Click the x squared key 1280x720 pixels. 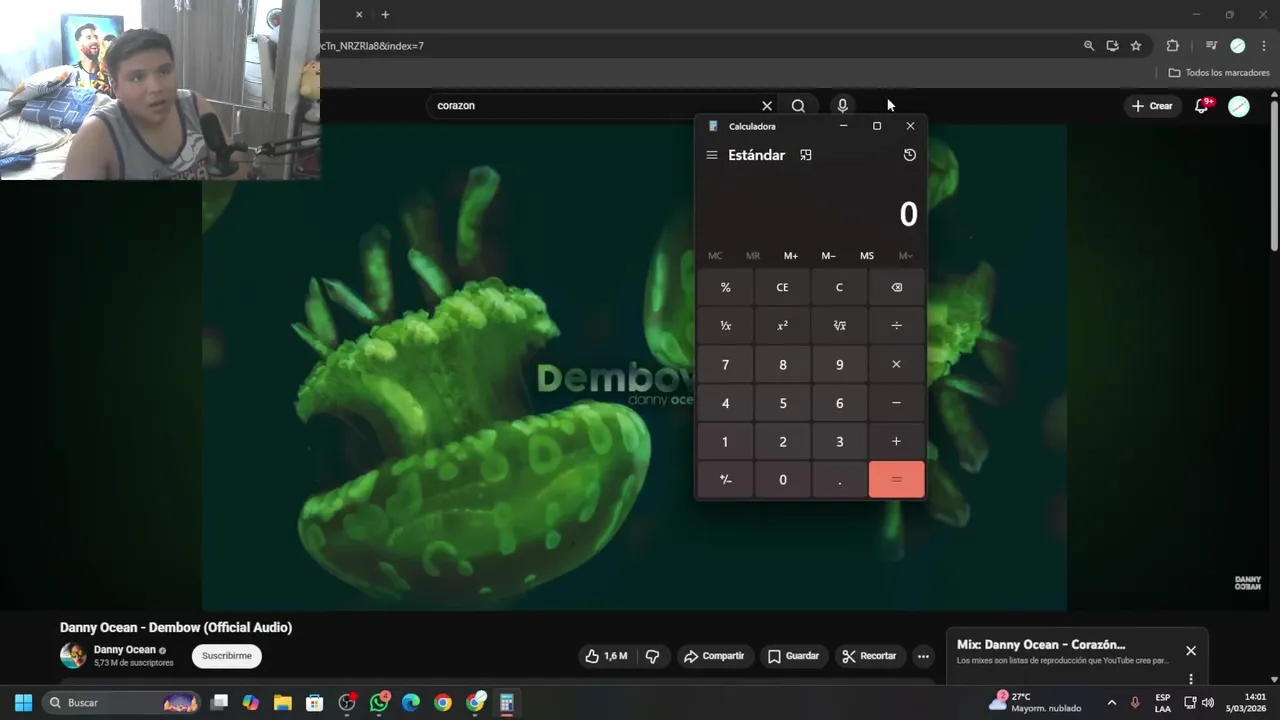[782, 326]
